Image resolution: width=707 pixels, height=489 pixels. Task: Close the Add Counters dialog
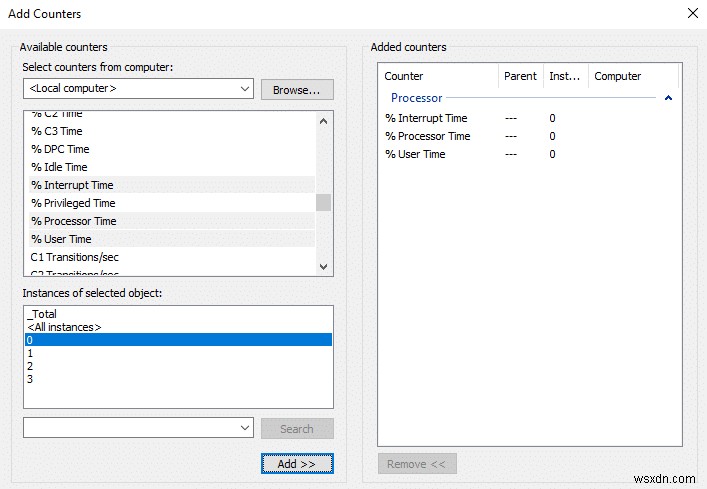tap(693, 13)
